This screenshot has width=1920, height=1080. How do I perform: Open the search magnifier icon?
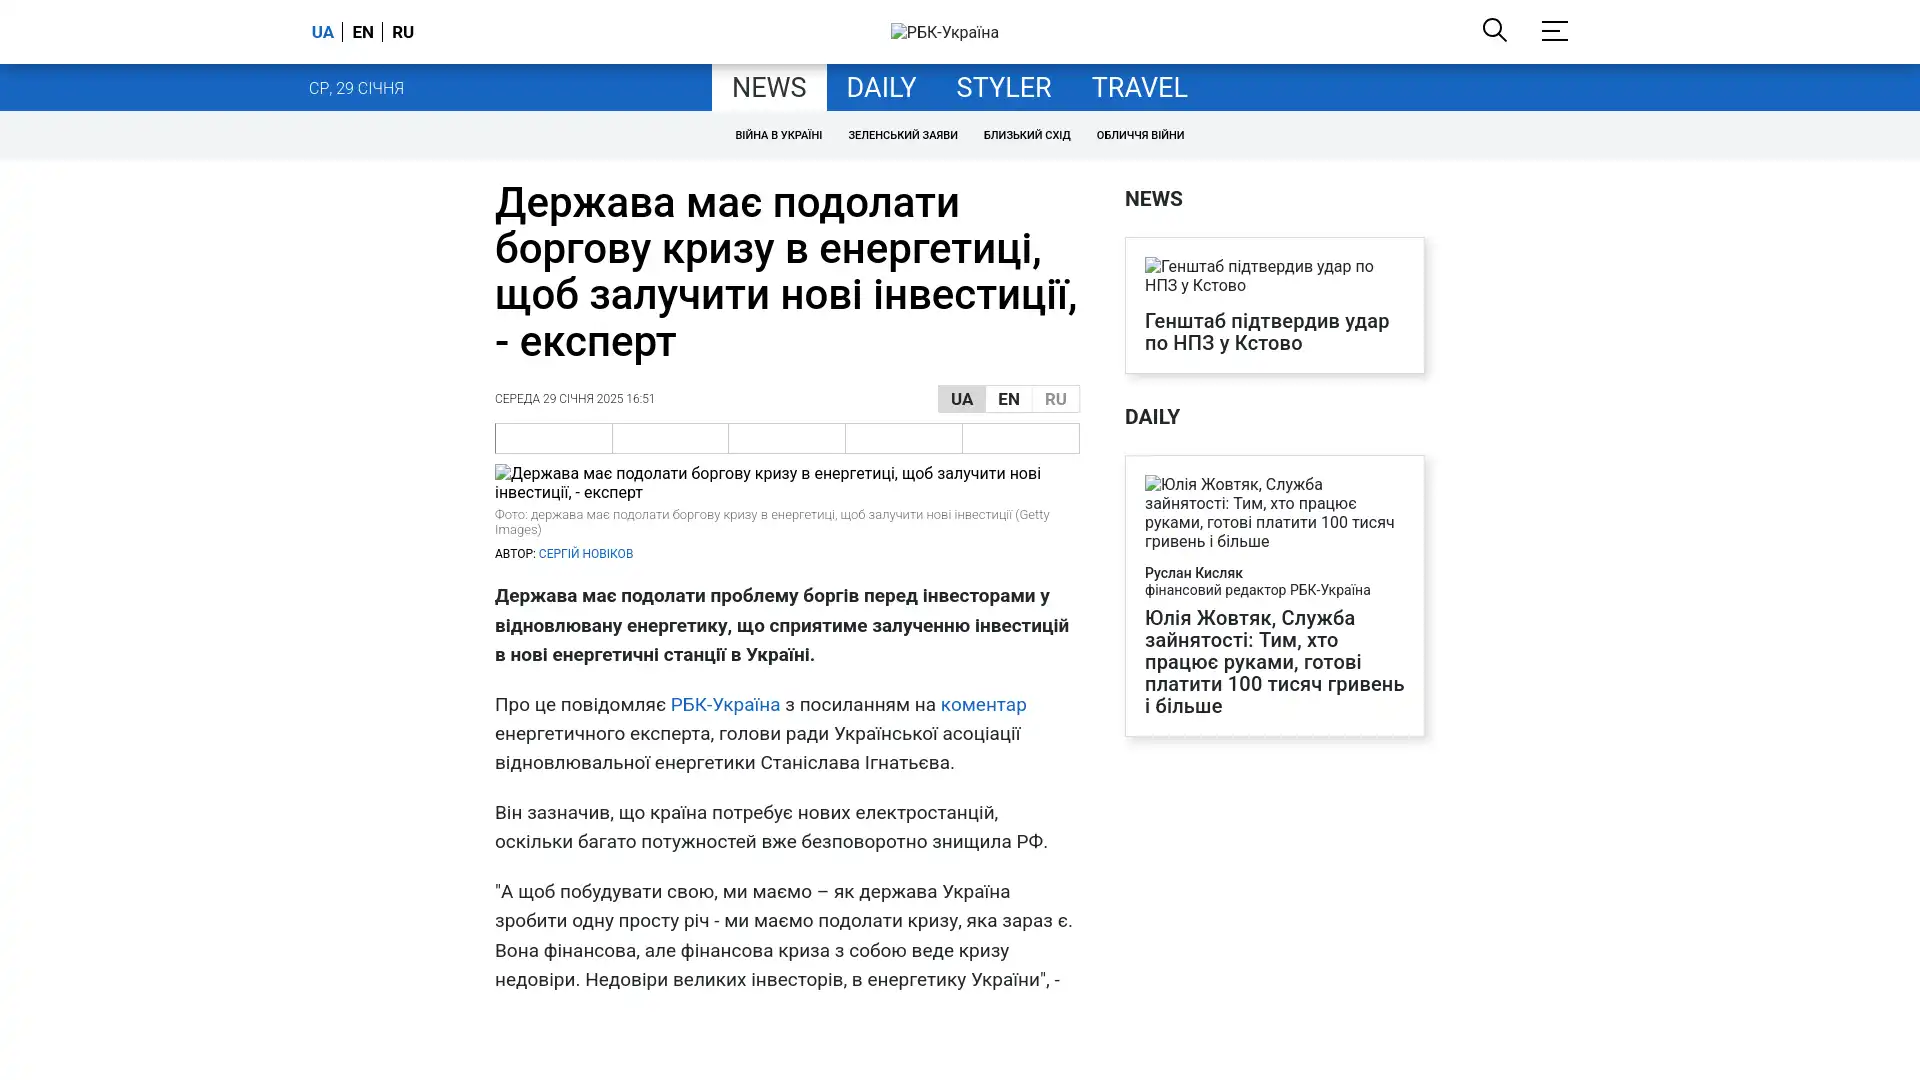(x=1494, y=30)
